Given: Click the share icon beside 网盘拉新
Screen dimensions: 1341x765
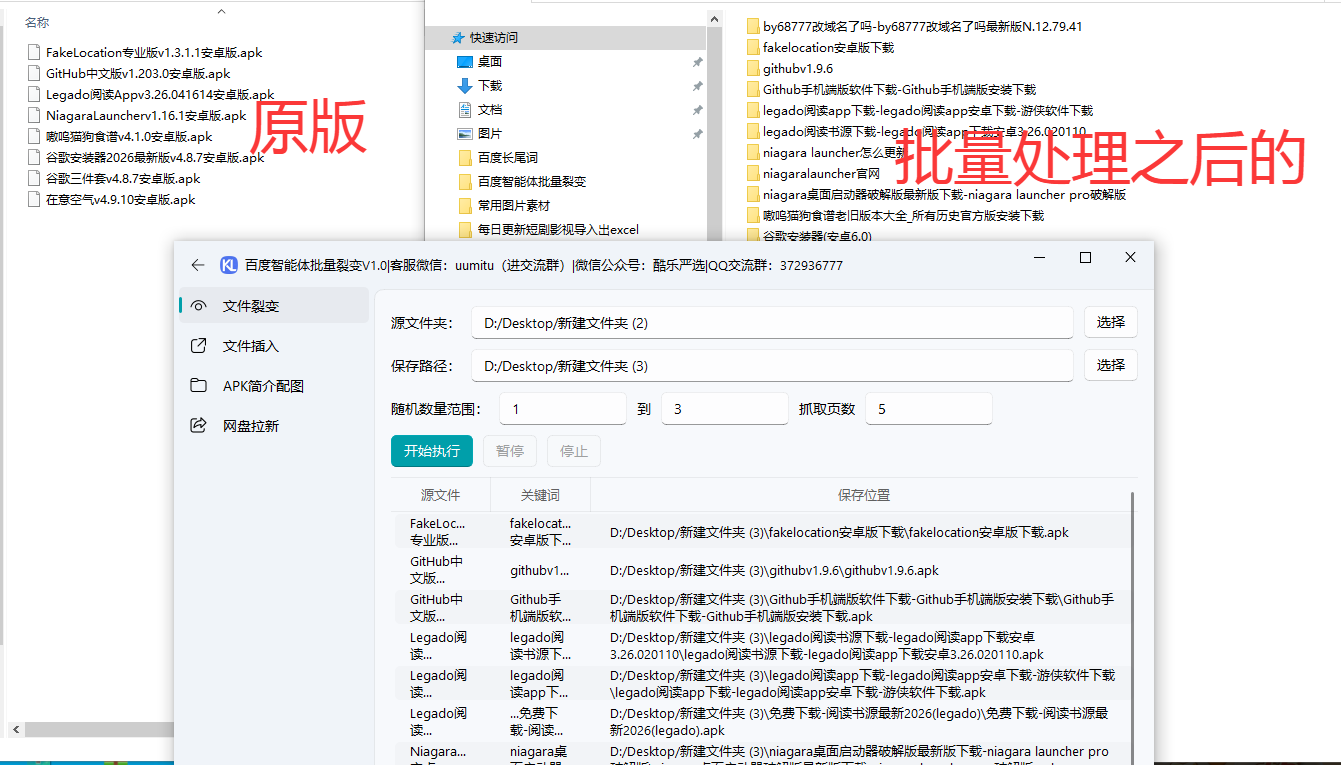Looking at the screenshot, I should [199, 426].
